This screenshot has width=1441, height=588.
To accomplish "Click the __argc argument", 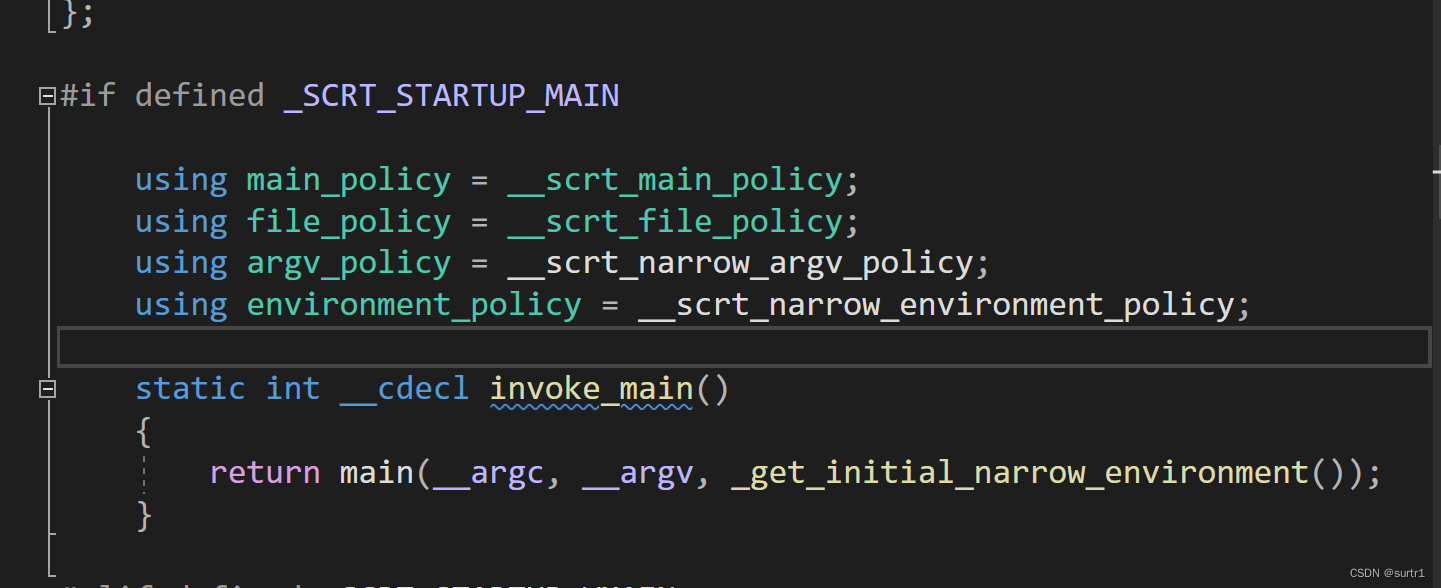I will [489, 472].
